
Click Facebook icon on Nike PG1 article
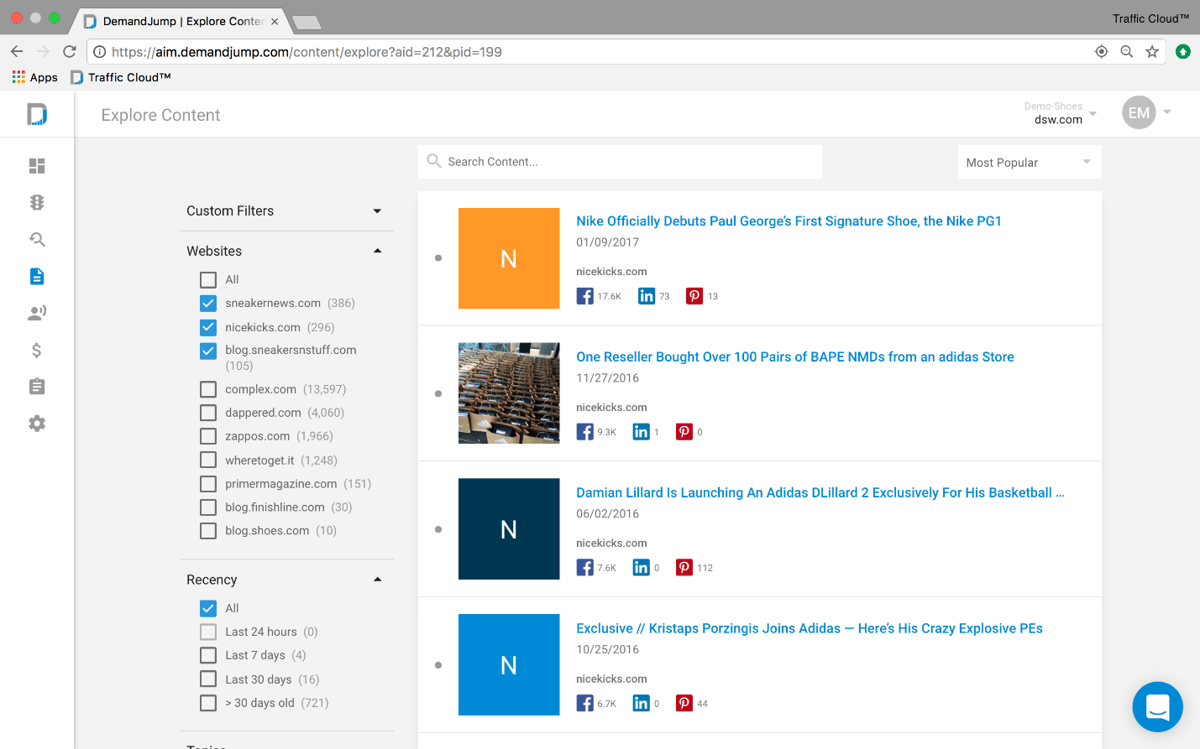[x=585, y=296]
